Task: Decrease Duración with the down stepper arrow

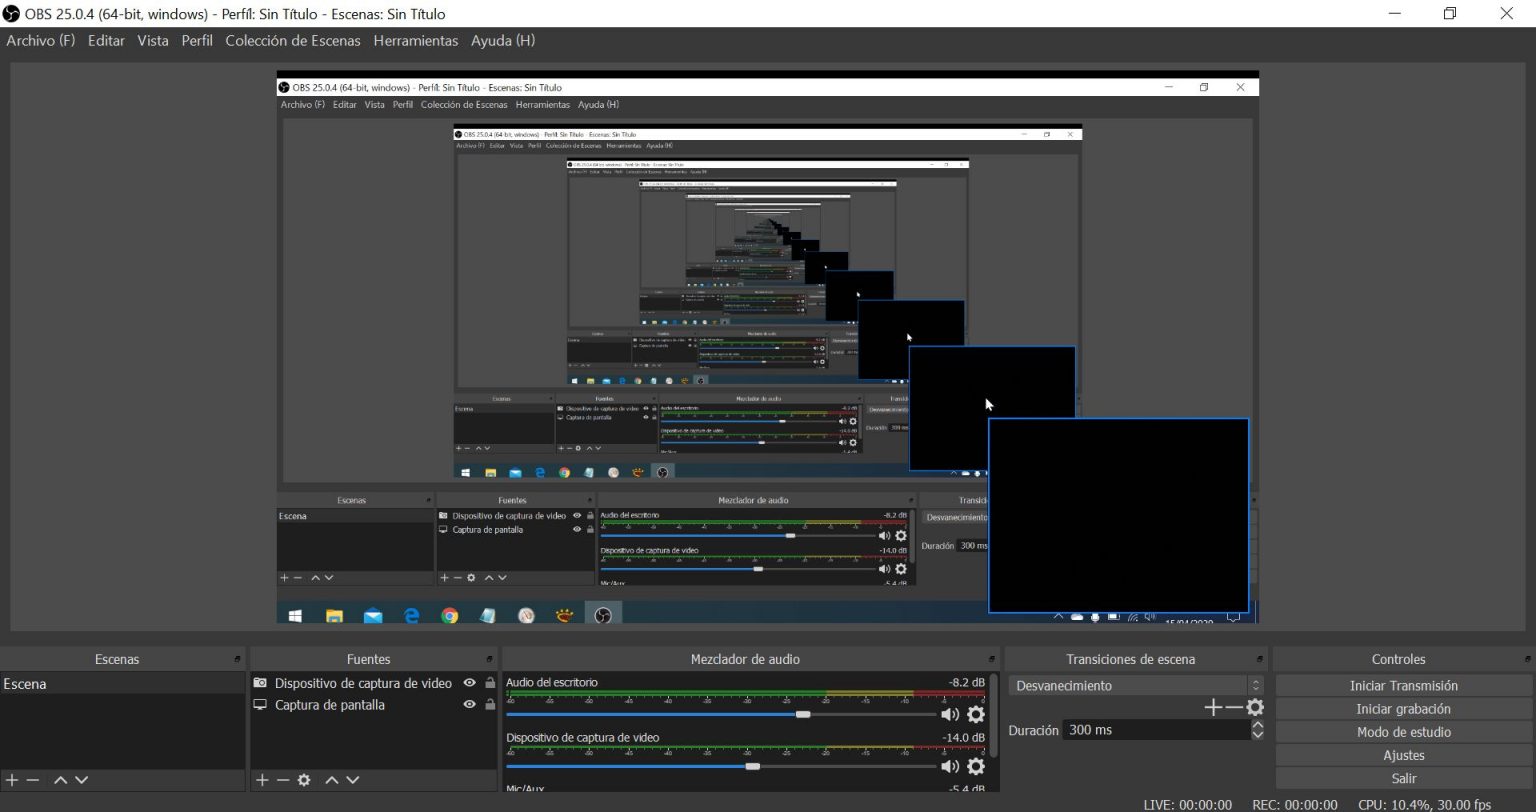Action: pos(1258,735)
